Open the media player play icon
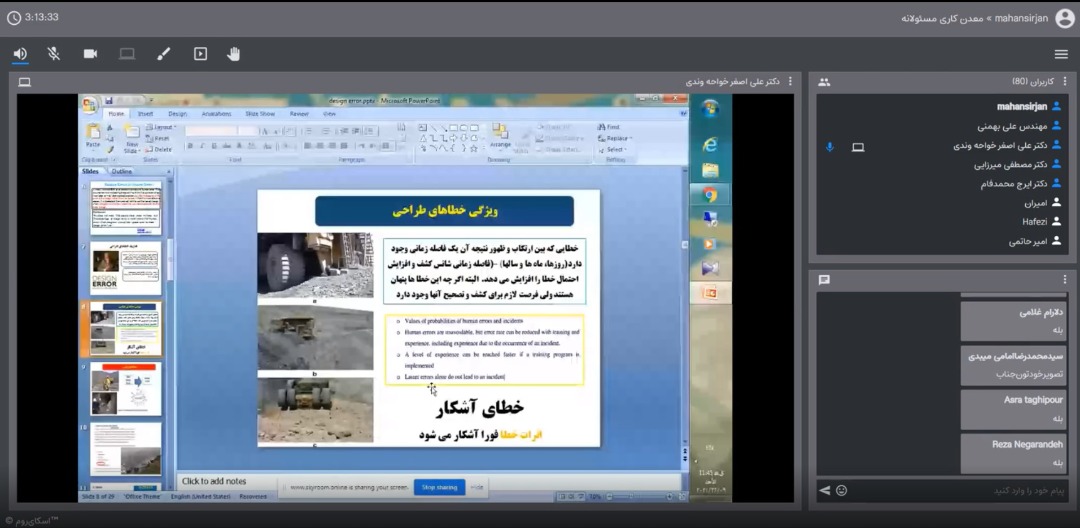 [200, 54]
